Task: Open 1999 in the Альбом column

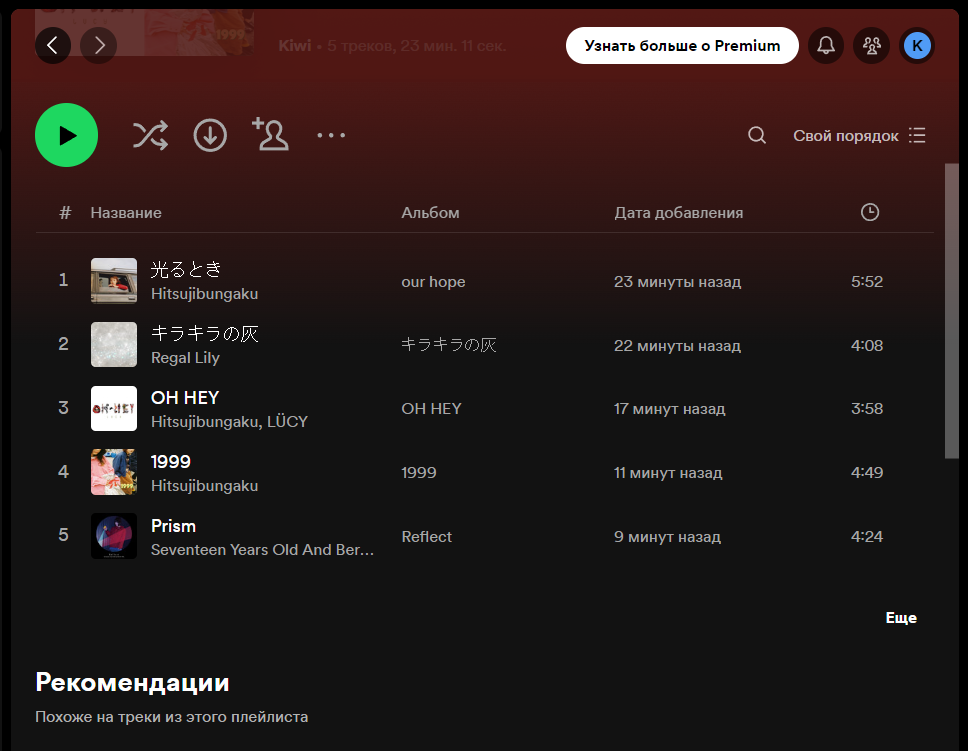Action: [x=419, y=472]
